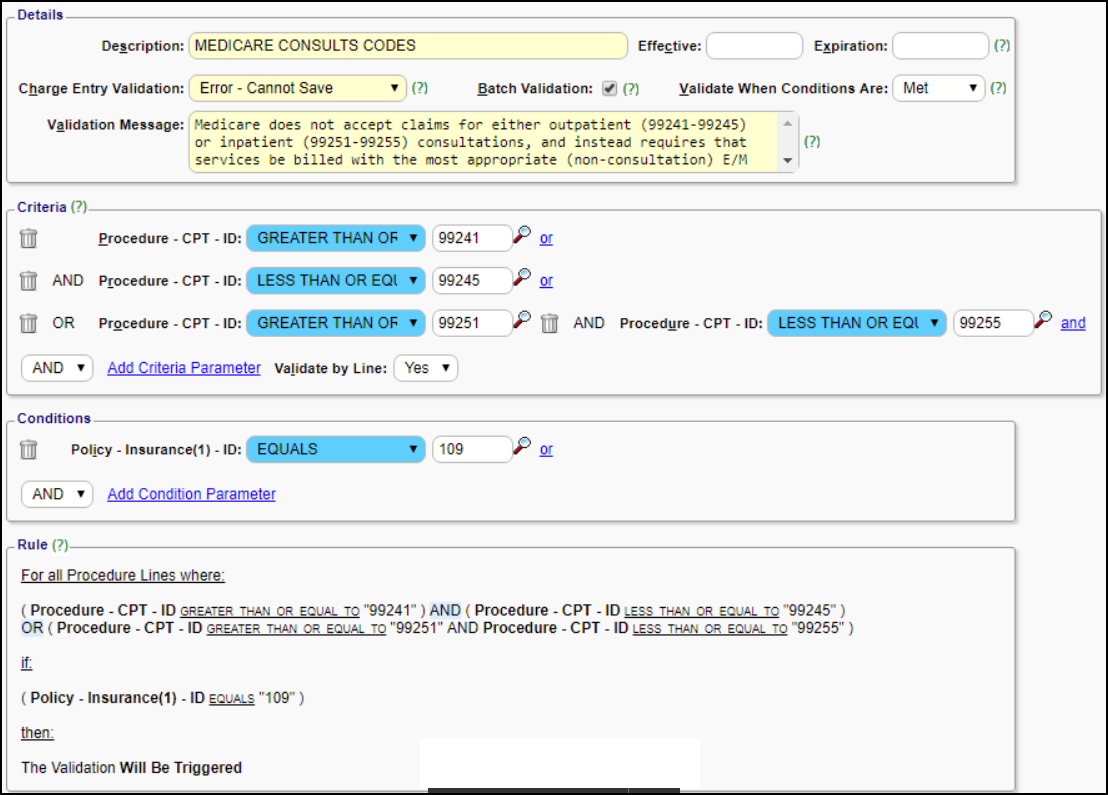
Task: Click trash icon beside AND criteria row
Action: pos(29,281)
